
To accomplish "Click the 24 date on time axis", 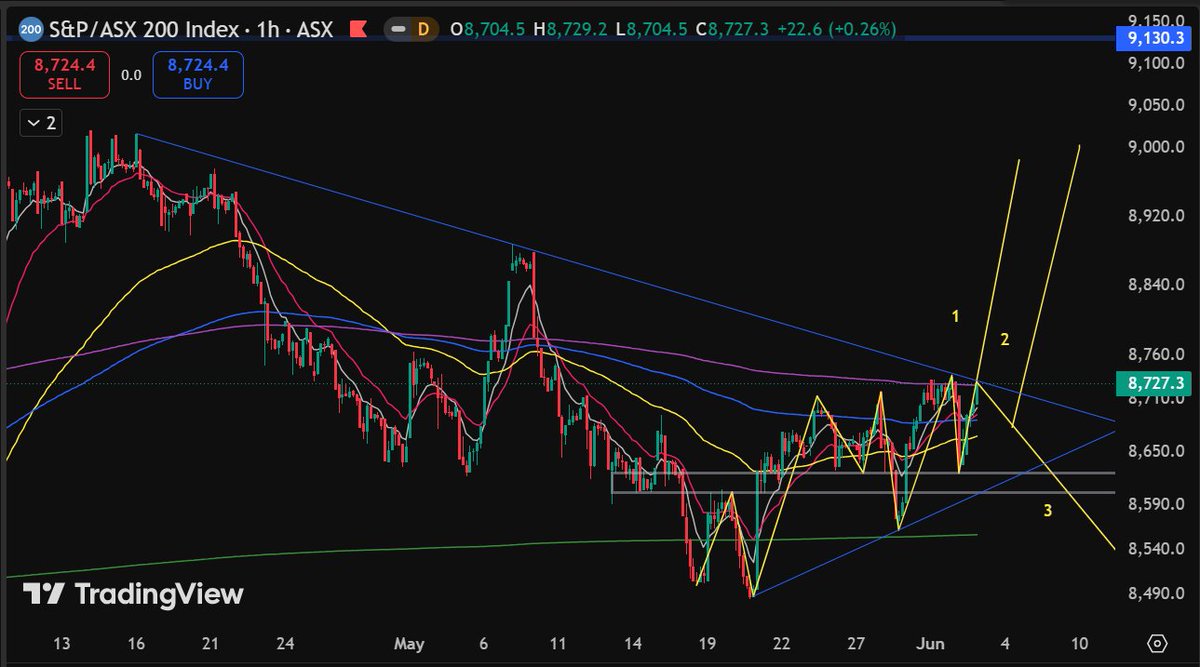I will [x=285, y=643].
